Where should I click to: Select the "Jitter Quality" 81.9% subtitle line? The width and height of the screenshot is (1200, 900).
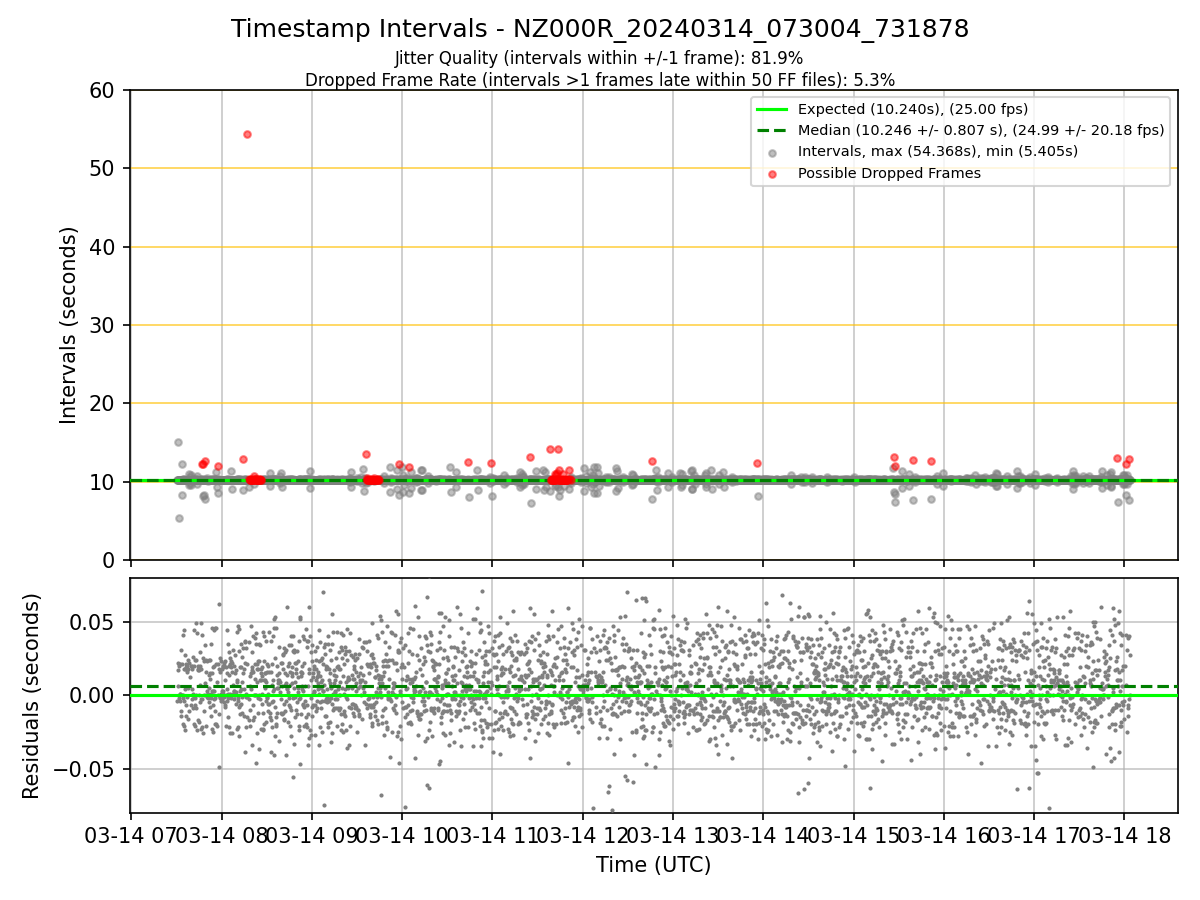point(599,58)
